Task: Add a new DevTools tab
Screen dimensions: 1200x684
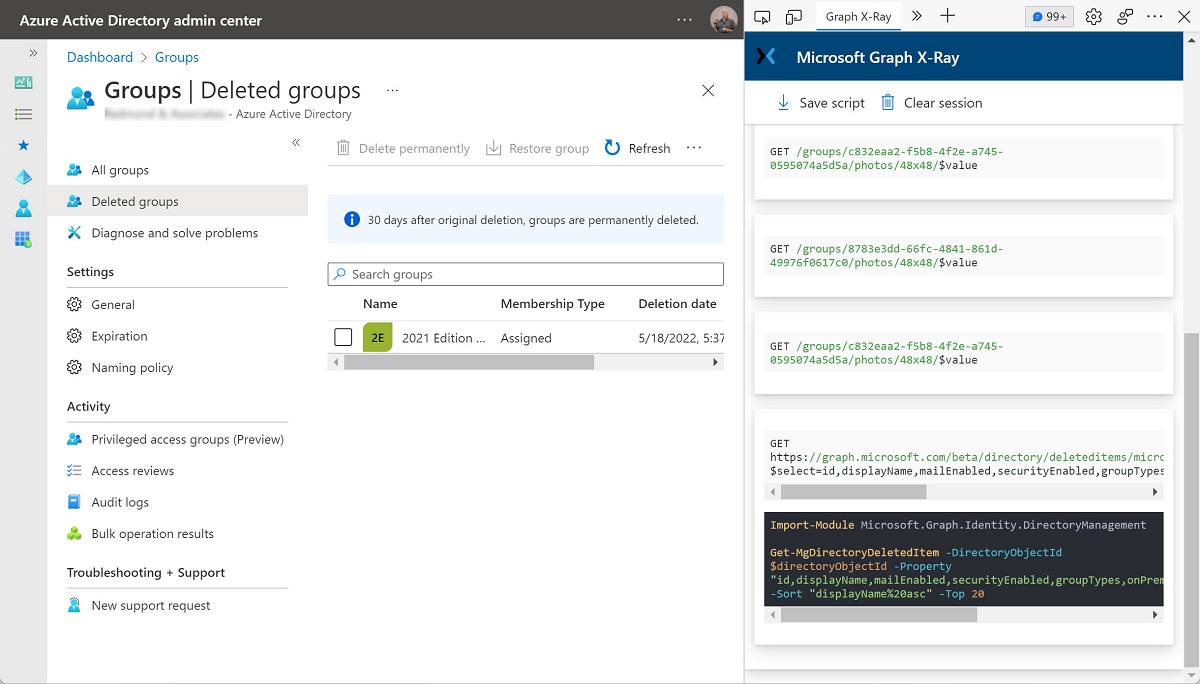Action: (948, 16)
